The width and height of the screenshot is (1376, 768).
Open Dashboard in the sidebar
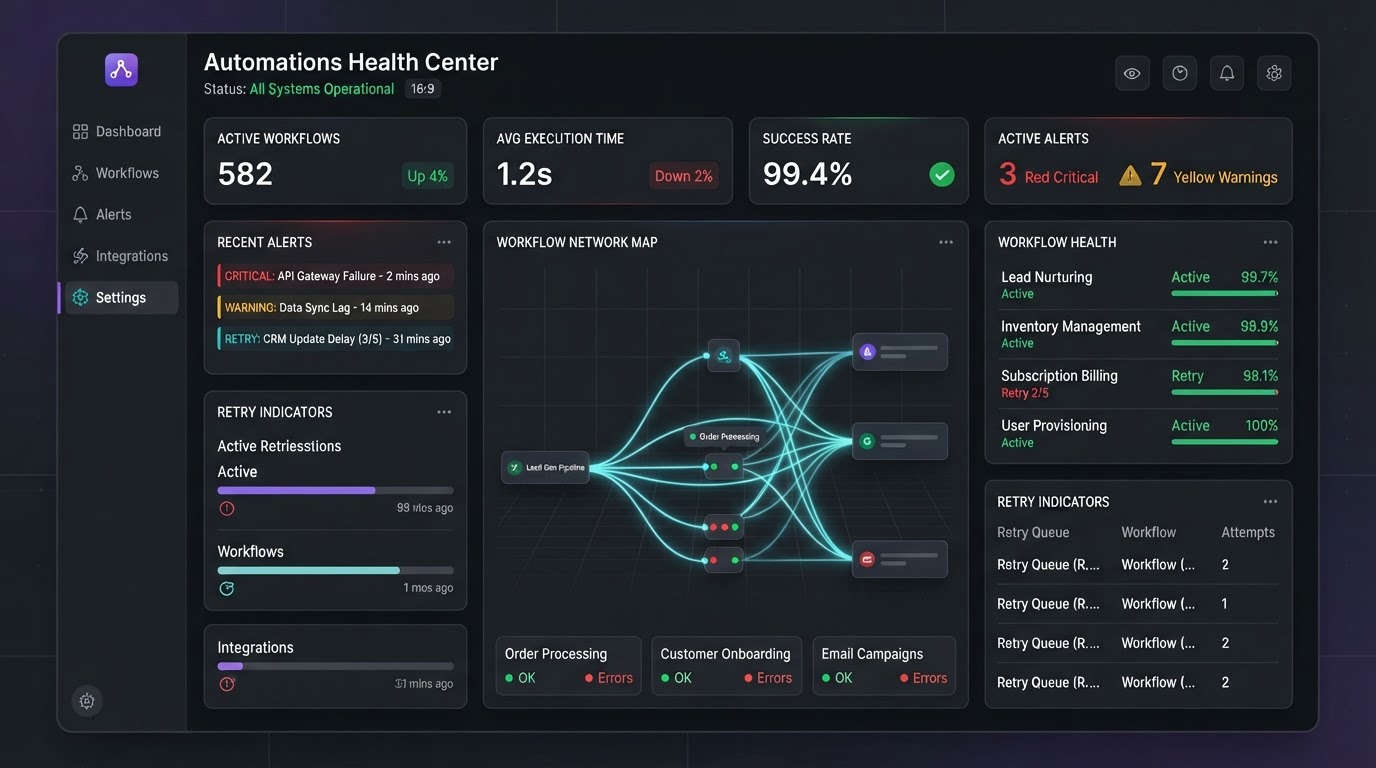pyautogui.click(x=117, y=132)
